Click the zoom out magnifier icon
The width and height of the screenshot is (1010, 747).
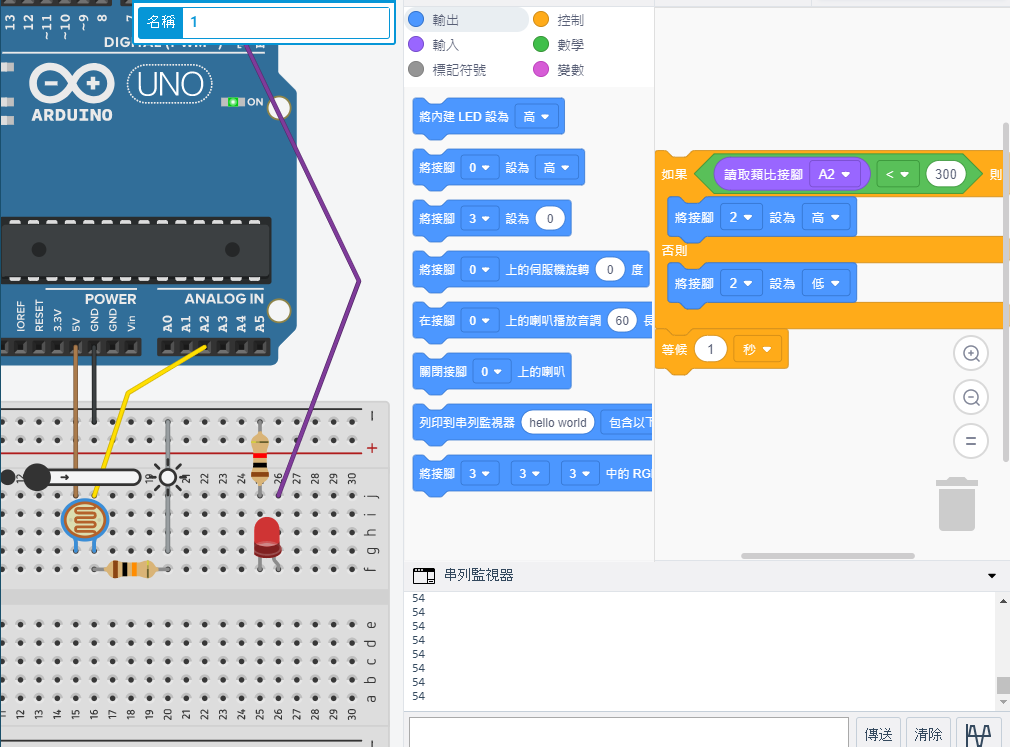click(x=970, y=397)
